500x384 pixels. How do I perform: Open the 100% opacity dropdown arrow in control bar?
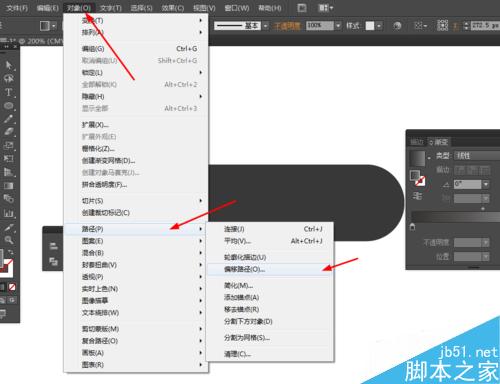[x=338, y=26]
